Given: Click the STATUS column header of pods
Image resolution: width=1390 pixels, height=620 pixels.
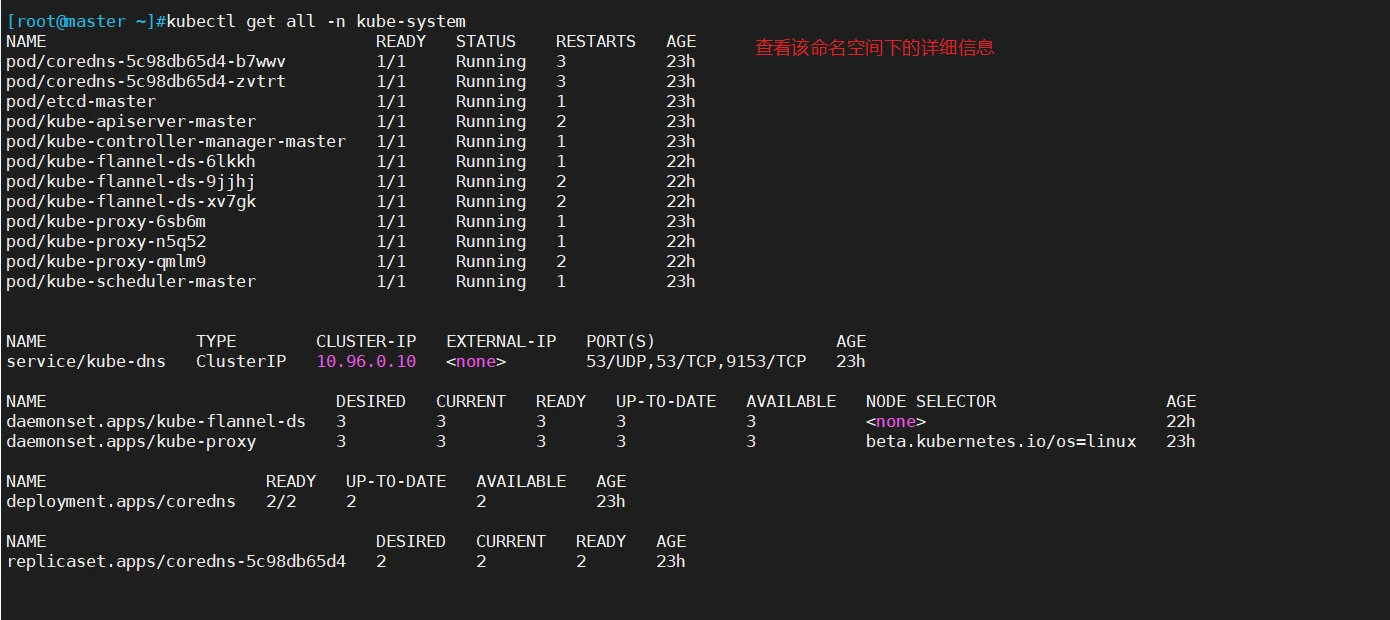Looking at the screenshot, I should 486,41.
